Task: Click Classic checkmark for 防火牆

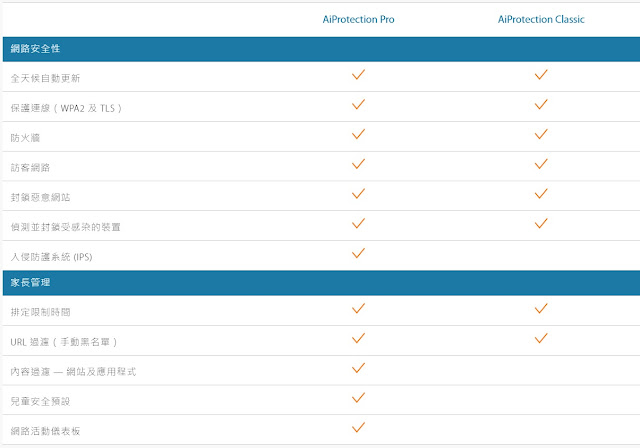Action: click(541, 134)
